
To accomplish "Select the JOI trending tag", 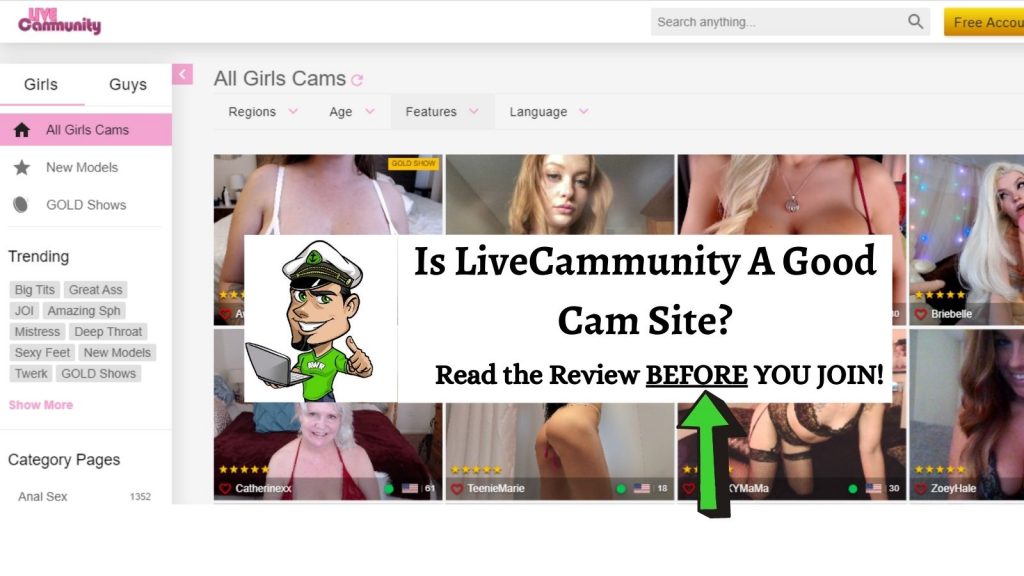I will point(24,311).
